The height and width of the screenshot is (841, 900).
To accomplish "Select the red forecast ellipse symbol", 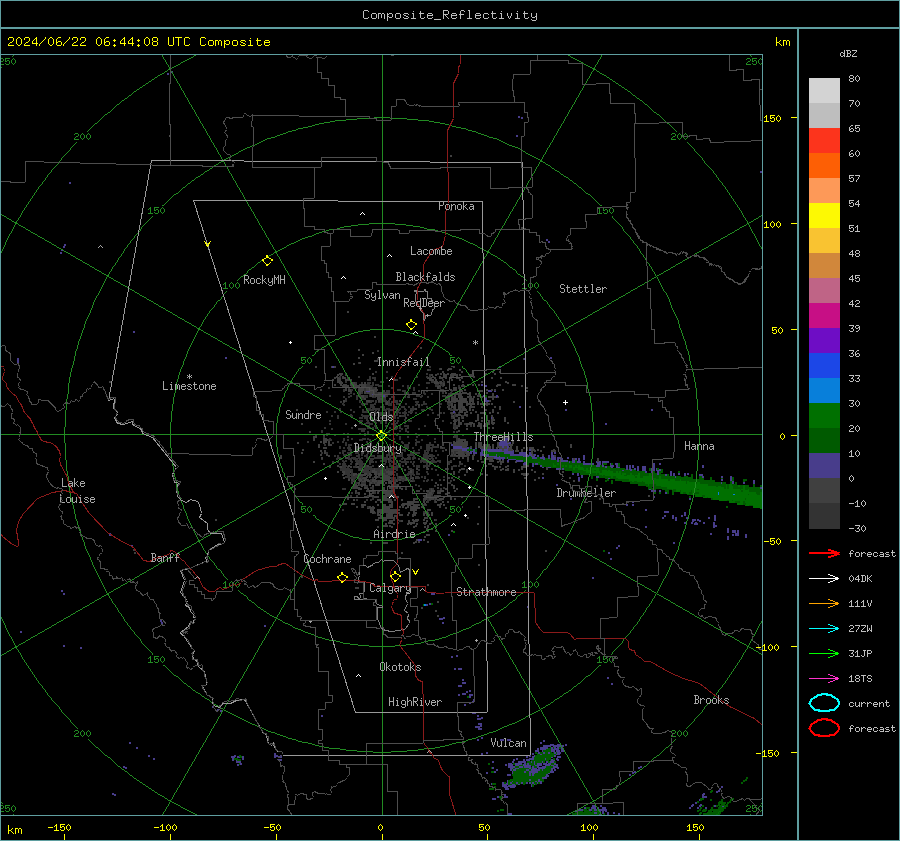I will tap(824, 728).
